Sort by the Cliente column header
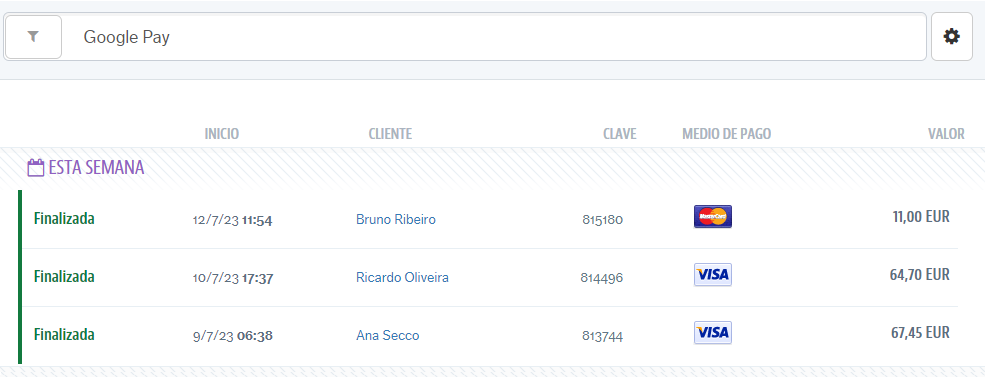The width and height of the screenshot is (985, 377). click(390, 134)
